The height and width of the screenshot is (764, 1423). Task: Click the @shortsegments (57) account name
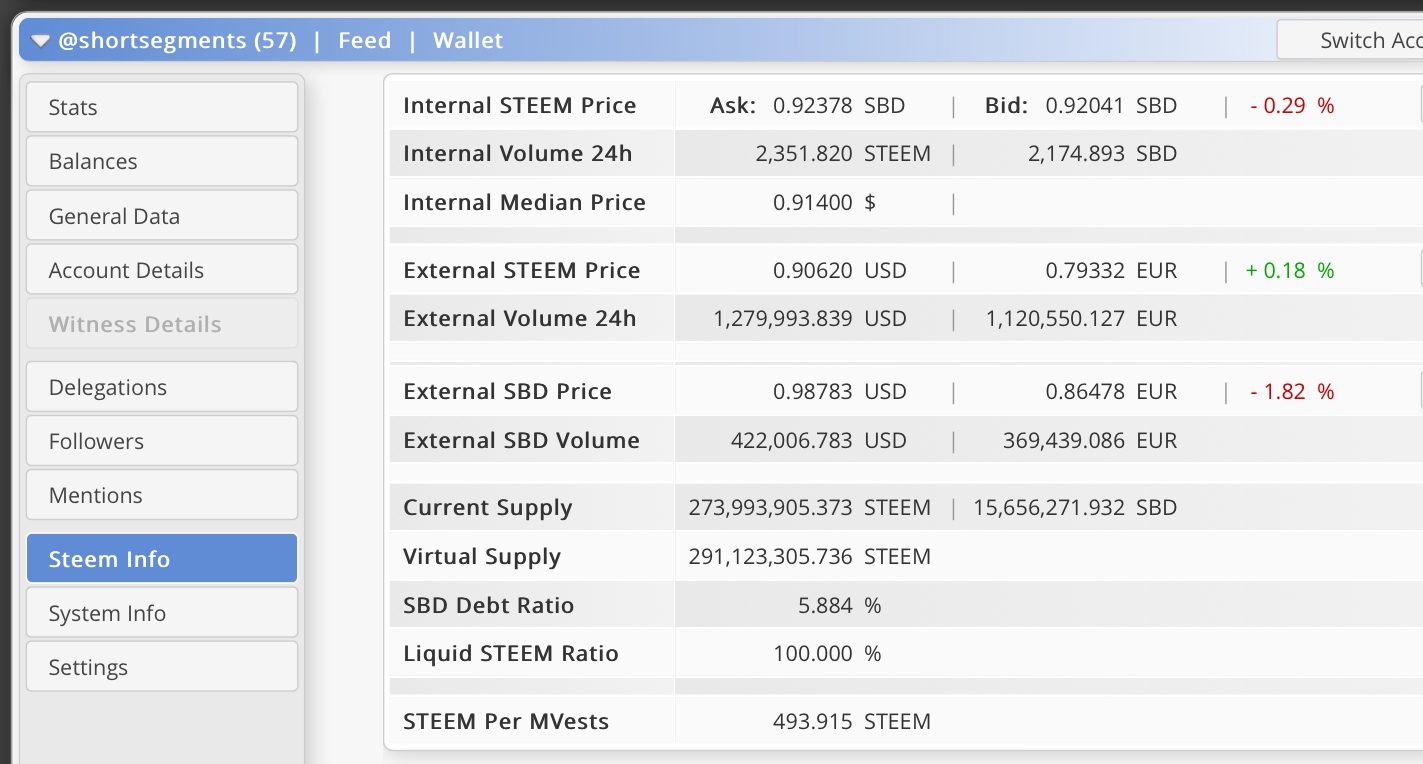177,41
